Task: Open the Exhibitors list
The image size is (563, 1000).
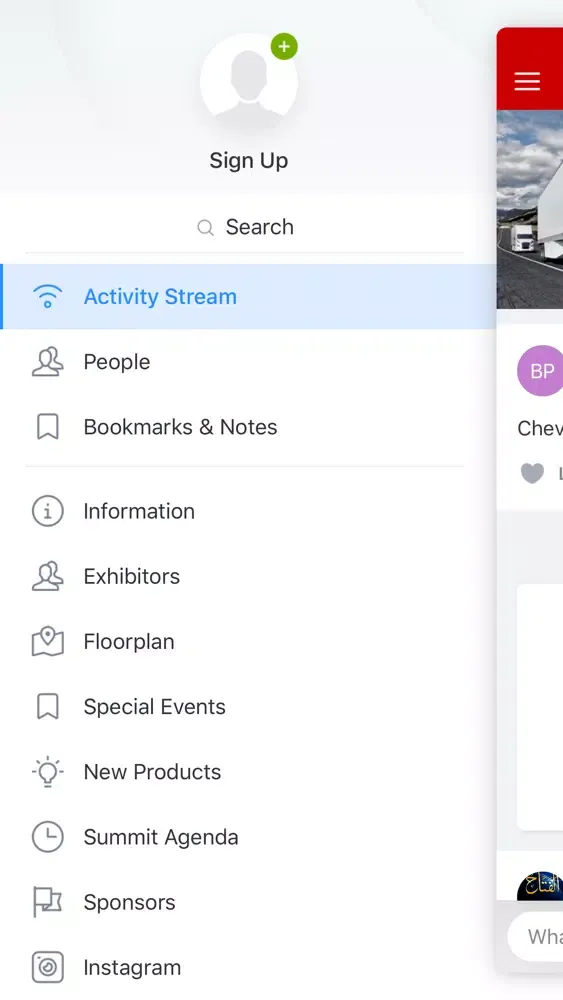Action: [248, 576]
